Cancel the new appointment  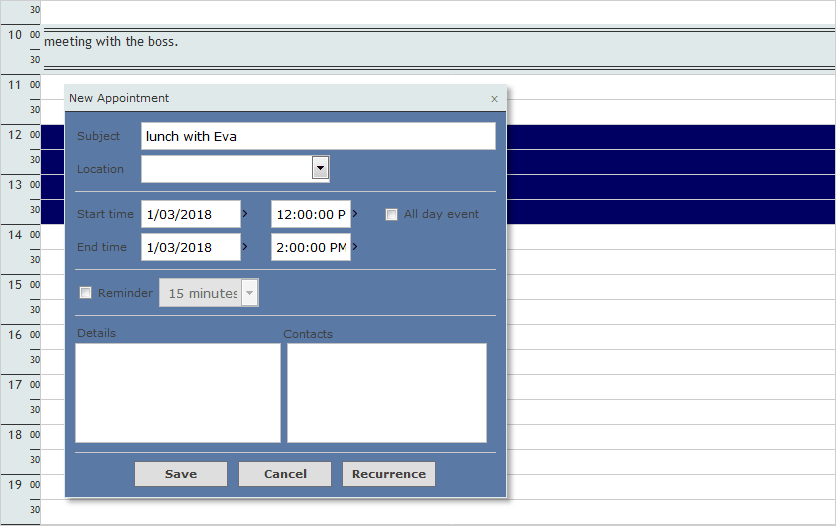click(x=285, y=474)
